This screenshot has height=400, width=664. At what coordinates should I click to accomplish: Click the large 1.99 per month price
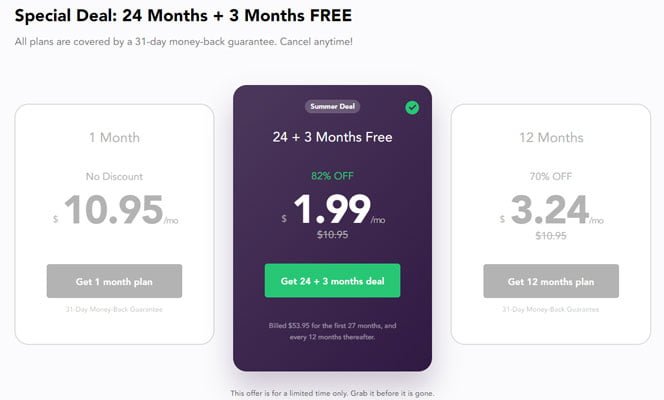click(333, 209)
